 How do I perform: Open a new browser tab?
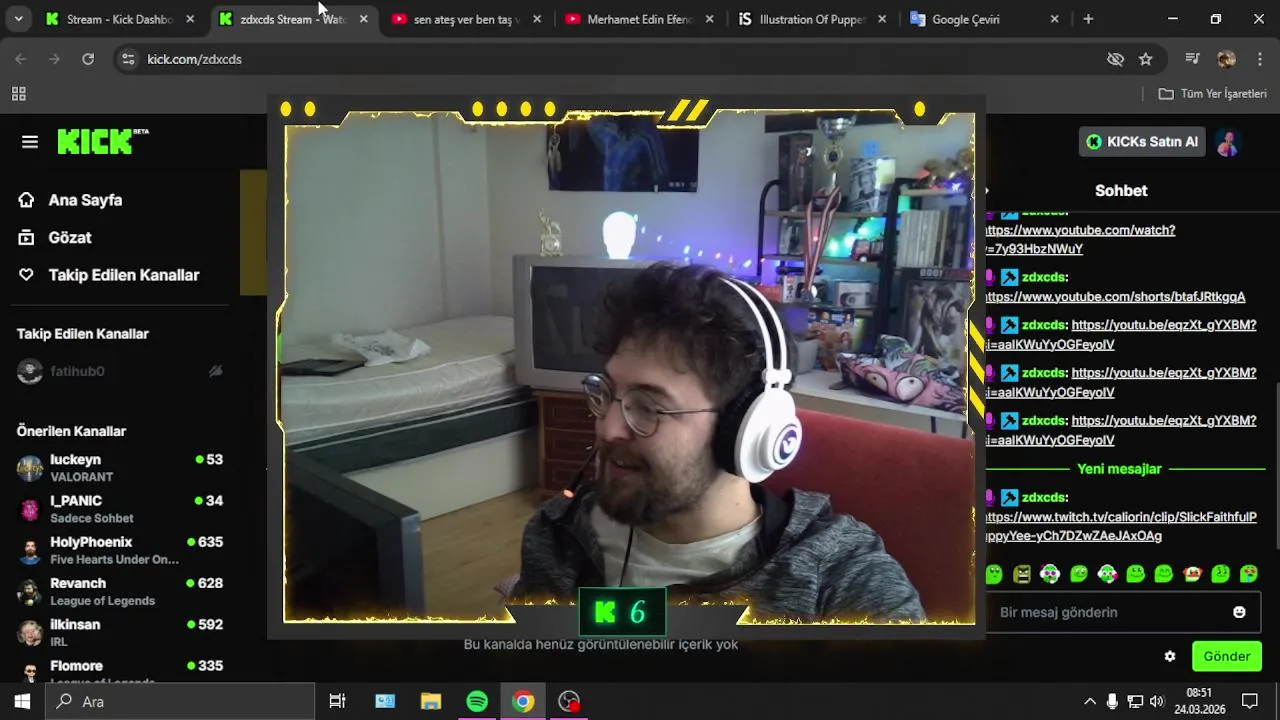(x=1088, y=19)
